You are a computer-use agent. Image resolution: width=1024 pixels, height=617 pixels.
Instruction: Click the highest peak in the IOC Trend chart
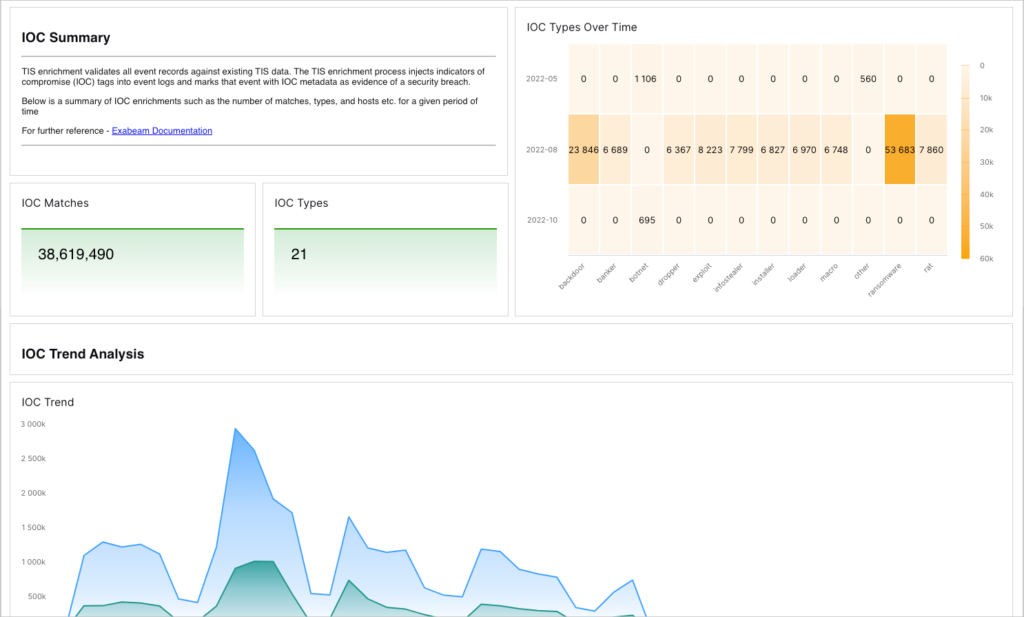point(235,429)
